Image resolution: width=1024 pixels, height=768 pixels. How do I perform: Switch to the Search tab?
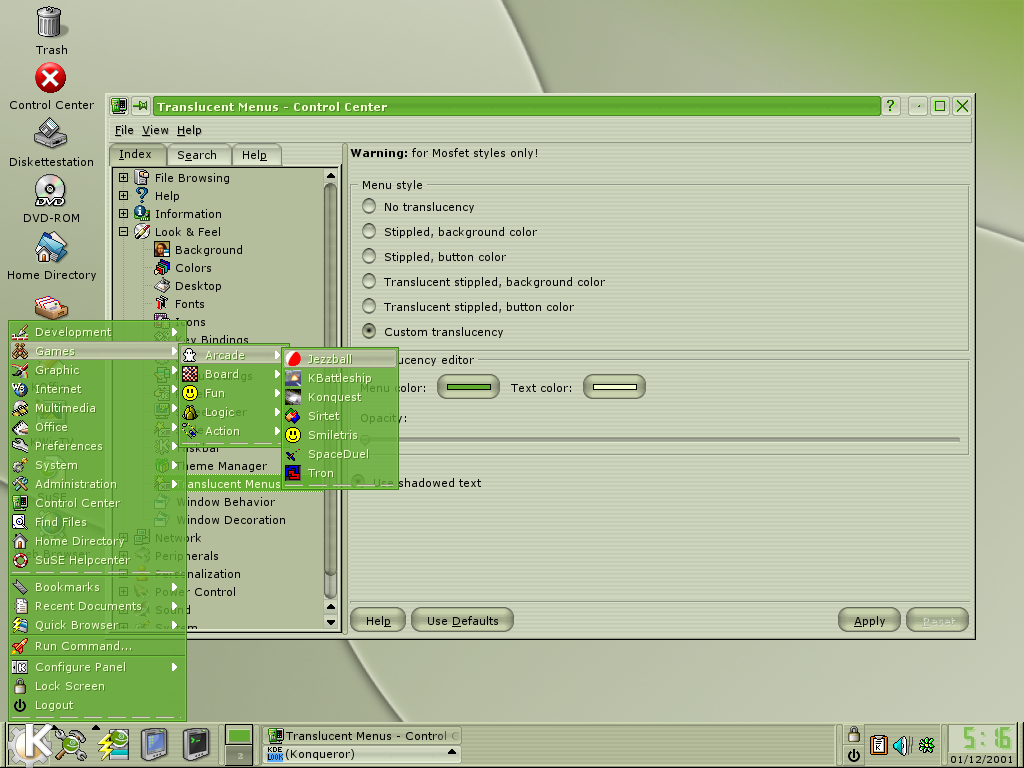pyautogui.click(x=197, y=155)
